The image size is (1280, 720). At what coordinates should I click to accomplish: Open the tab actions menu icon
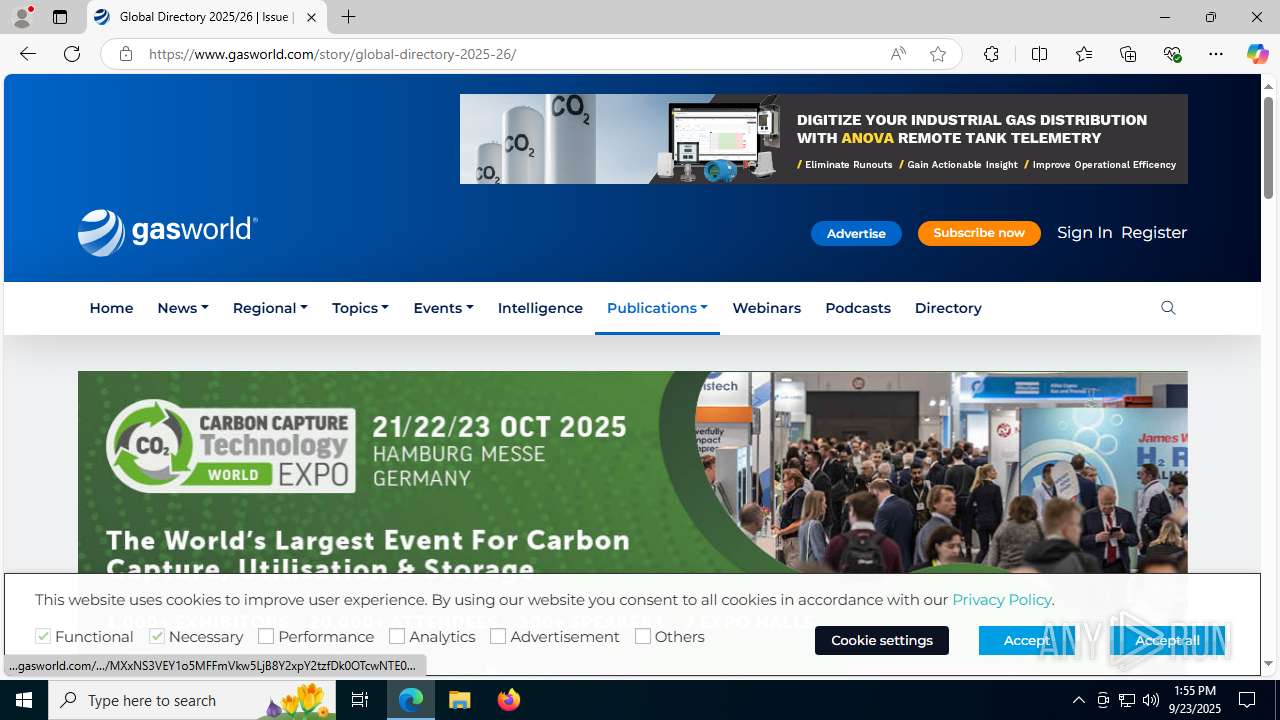[60, 17]
